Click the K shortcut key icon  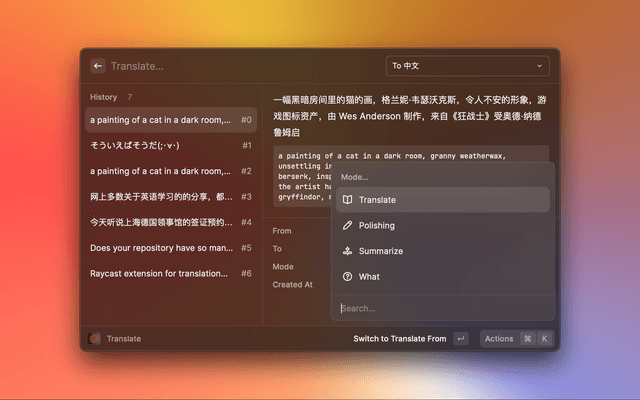[x=544, y=339]
